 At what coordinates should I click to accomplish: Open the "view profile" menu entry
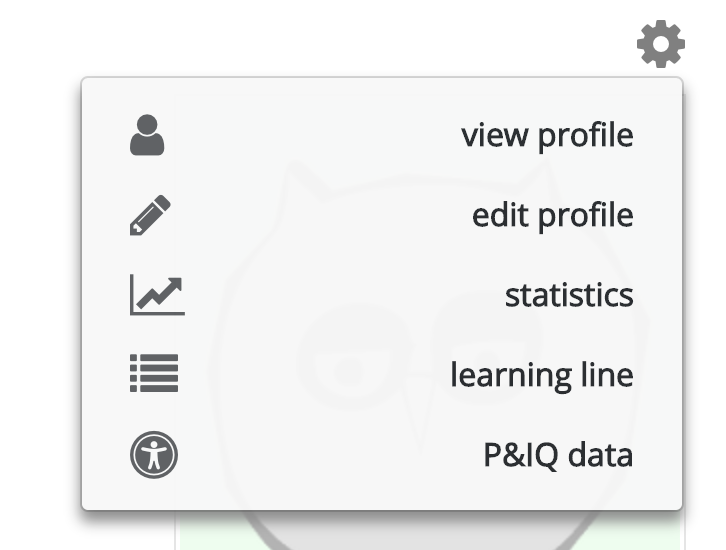(x=382, y=135)
